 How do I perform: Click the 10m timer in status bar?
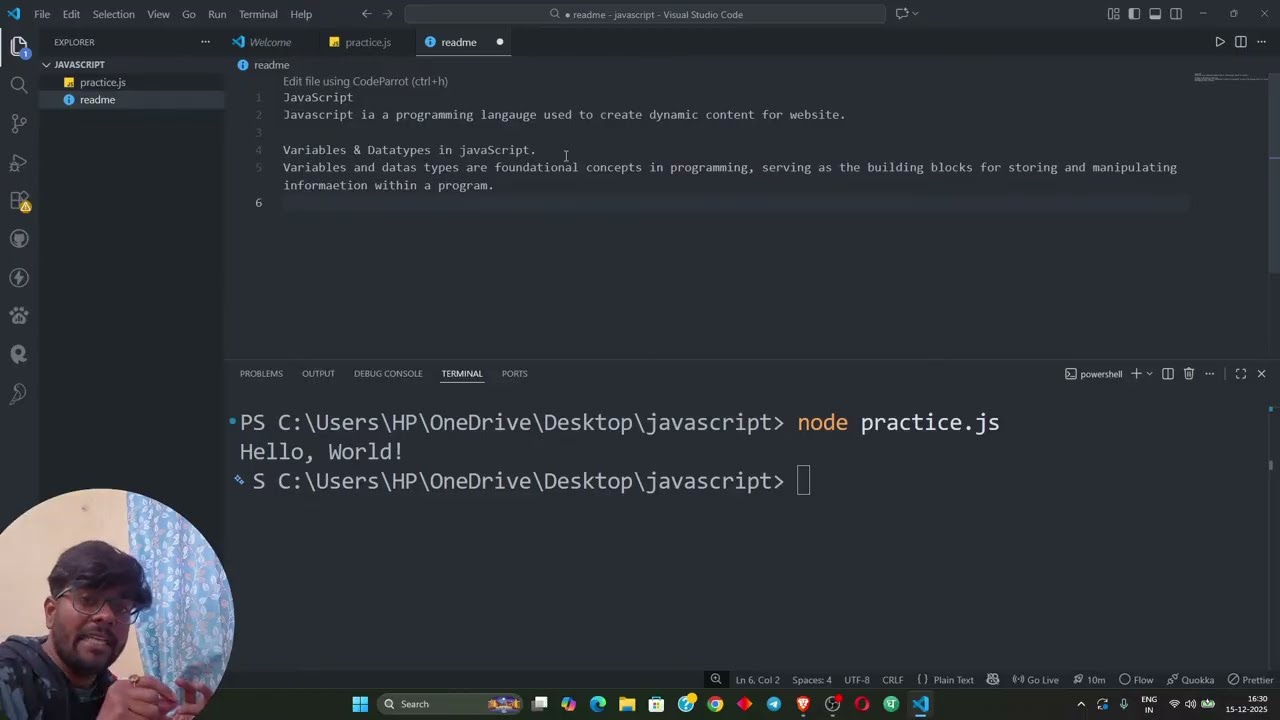pyautogui.click(x=1088, y=680)
